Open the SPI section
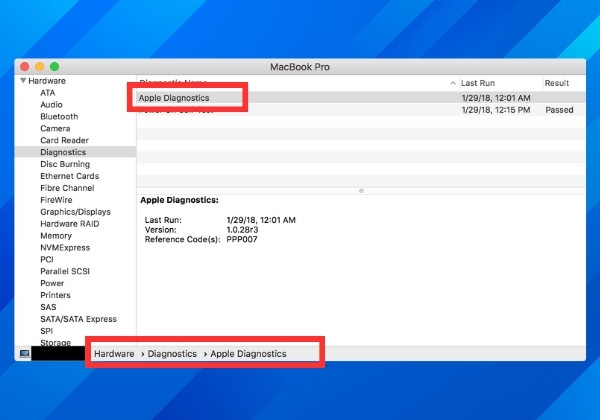The height and width of the screenshot is (420, 600). (x=47, y=331)
